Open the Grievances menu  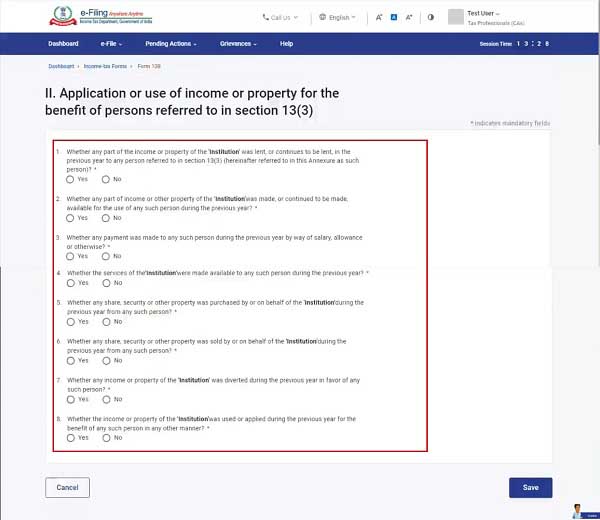point(238,44)
